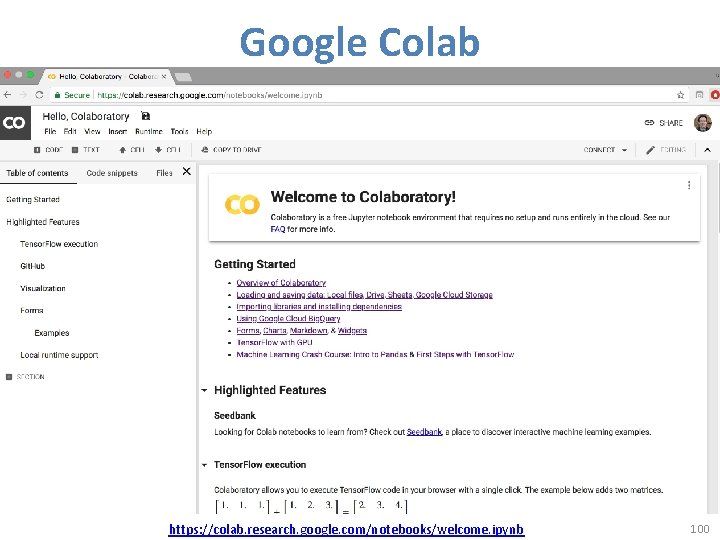Open the Edit menu

[x=70, y=131]
